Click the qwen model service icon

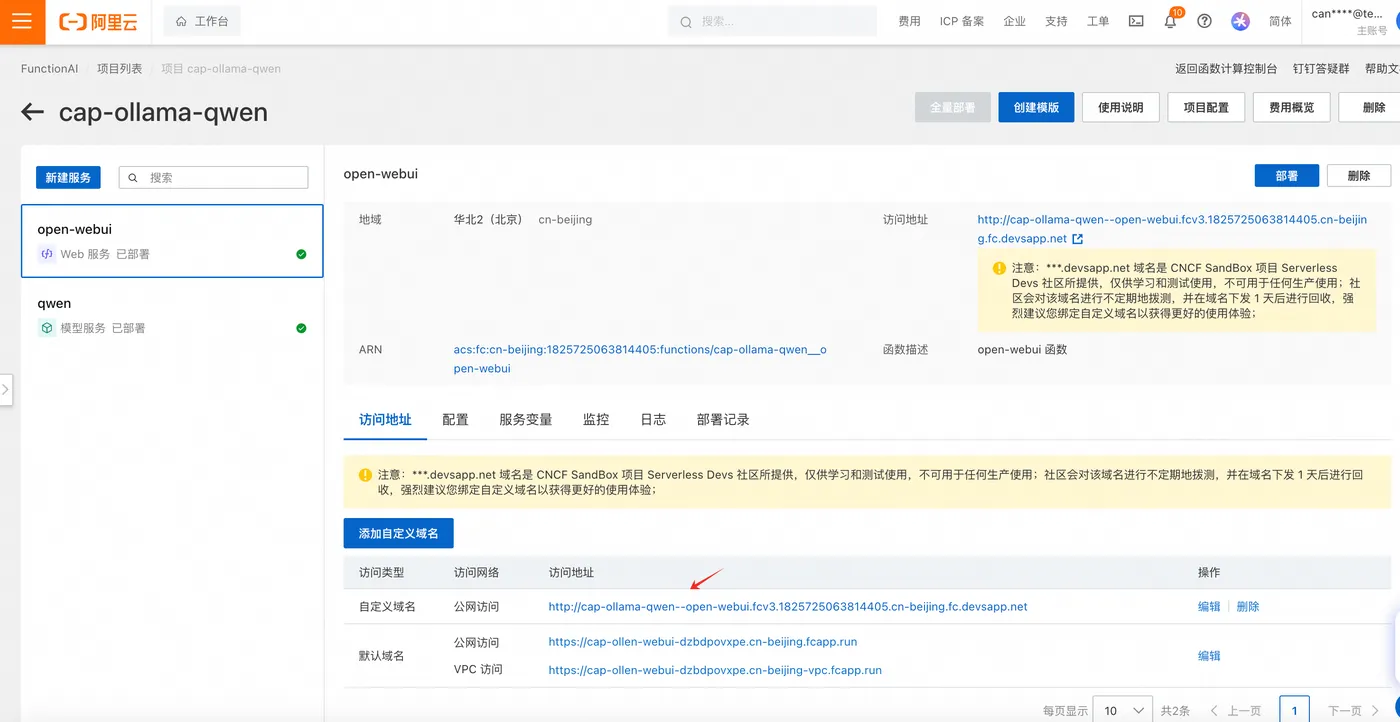click(x=46, y=328)
